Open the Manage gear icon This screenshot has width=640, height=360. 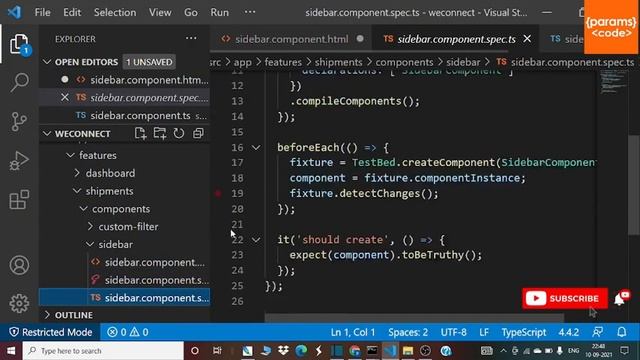(19, 303)
